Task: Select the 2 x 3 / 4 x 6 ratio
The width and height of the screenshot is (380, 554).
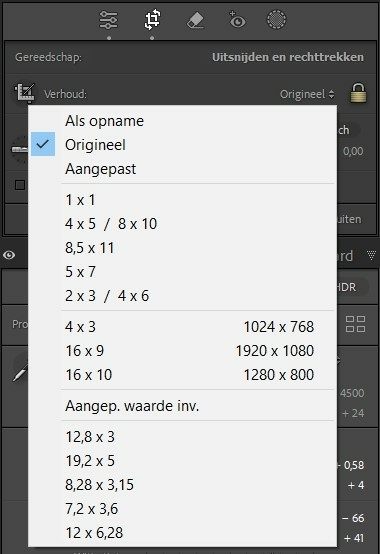Action: pyautogui.click(x=182, y=296)
